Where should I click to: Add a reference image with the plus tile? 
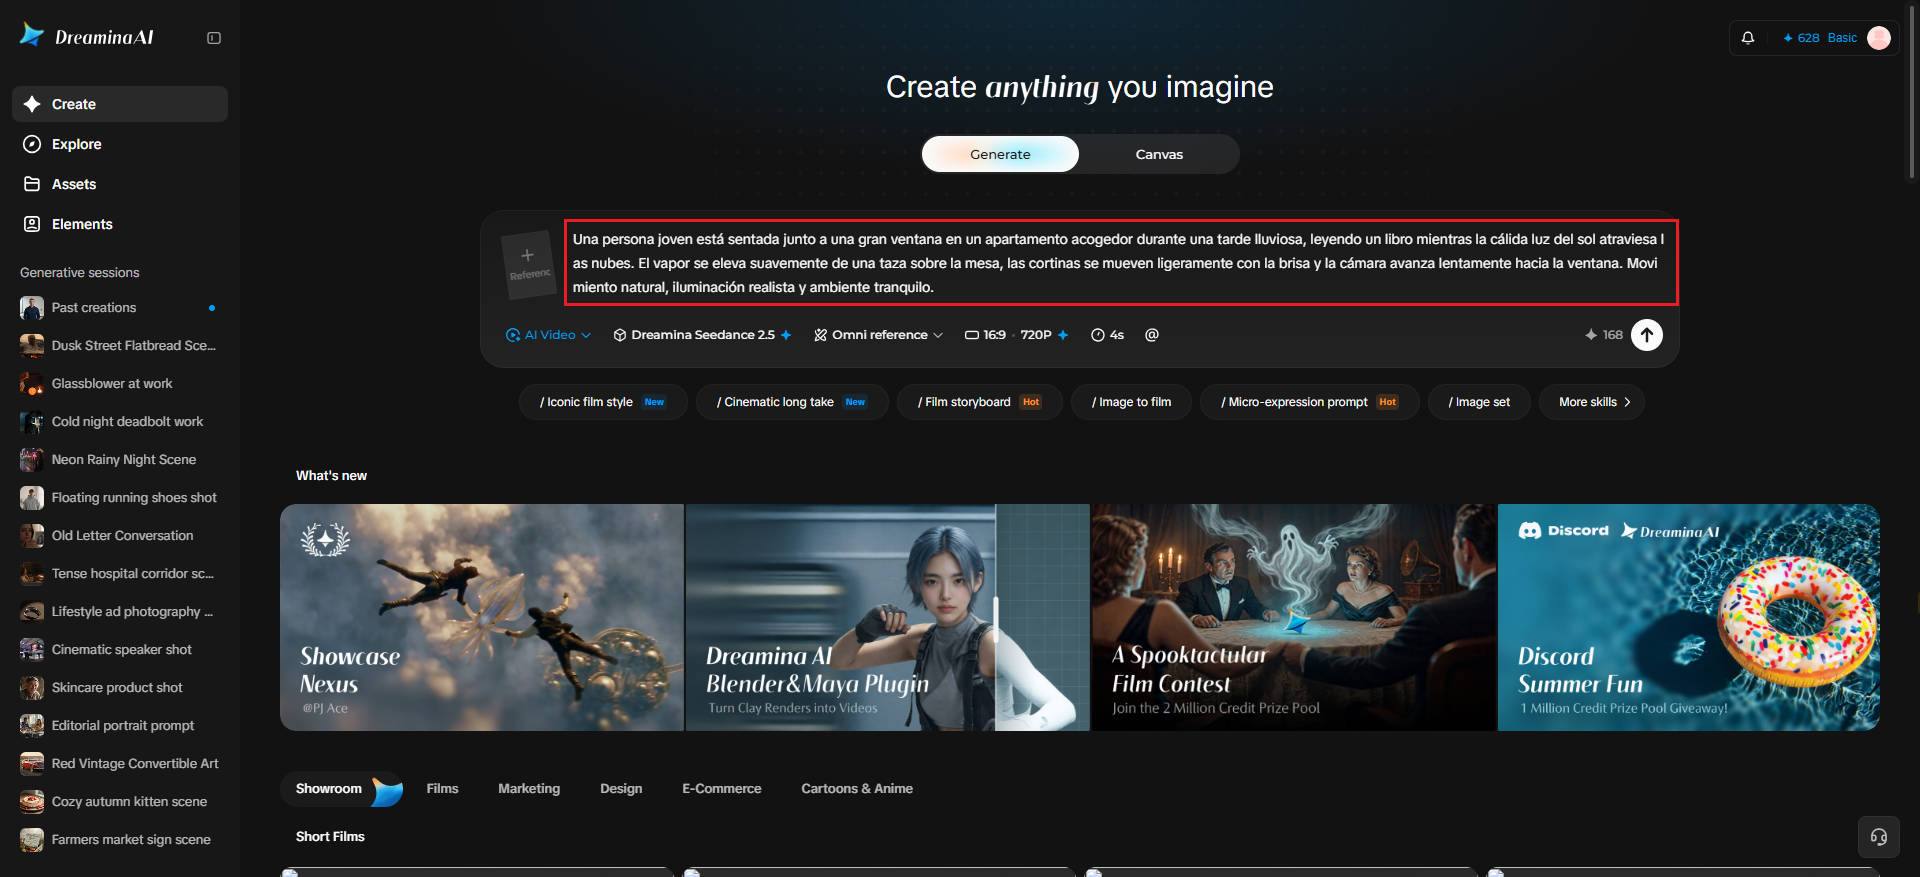(528, 264)
